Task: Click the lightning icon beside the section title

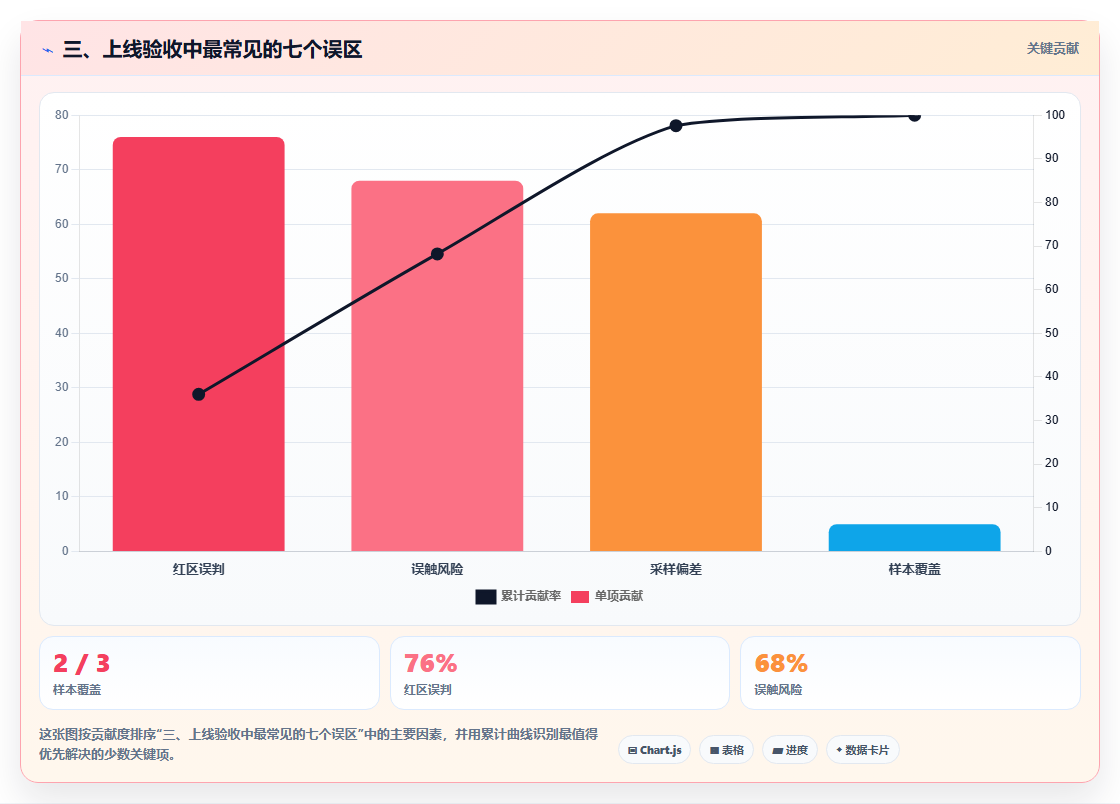Action: tap(48, 50)
